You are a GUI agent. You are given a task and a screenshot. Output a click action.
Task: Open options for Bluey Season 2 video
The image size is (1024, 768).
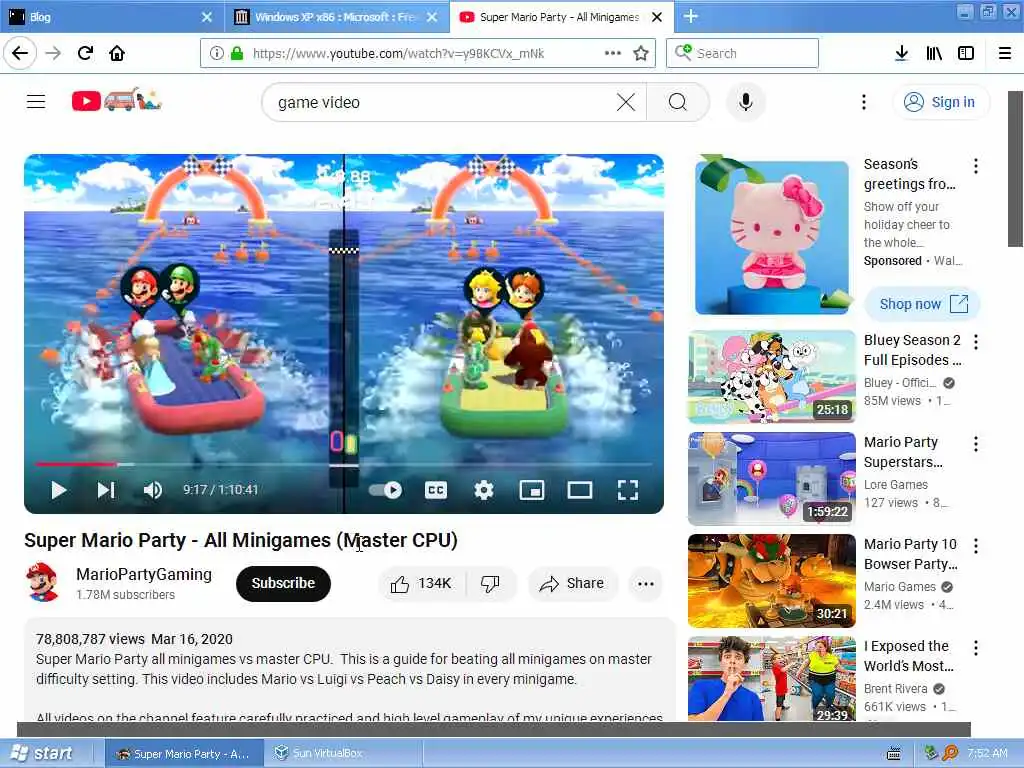pos(976,342)
